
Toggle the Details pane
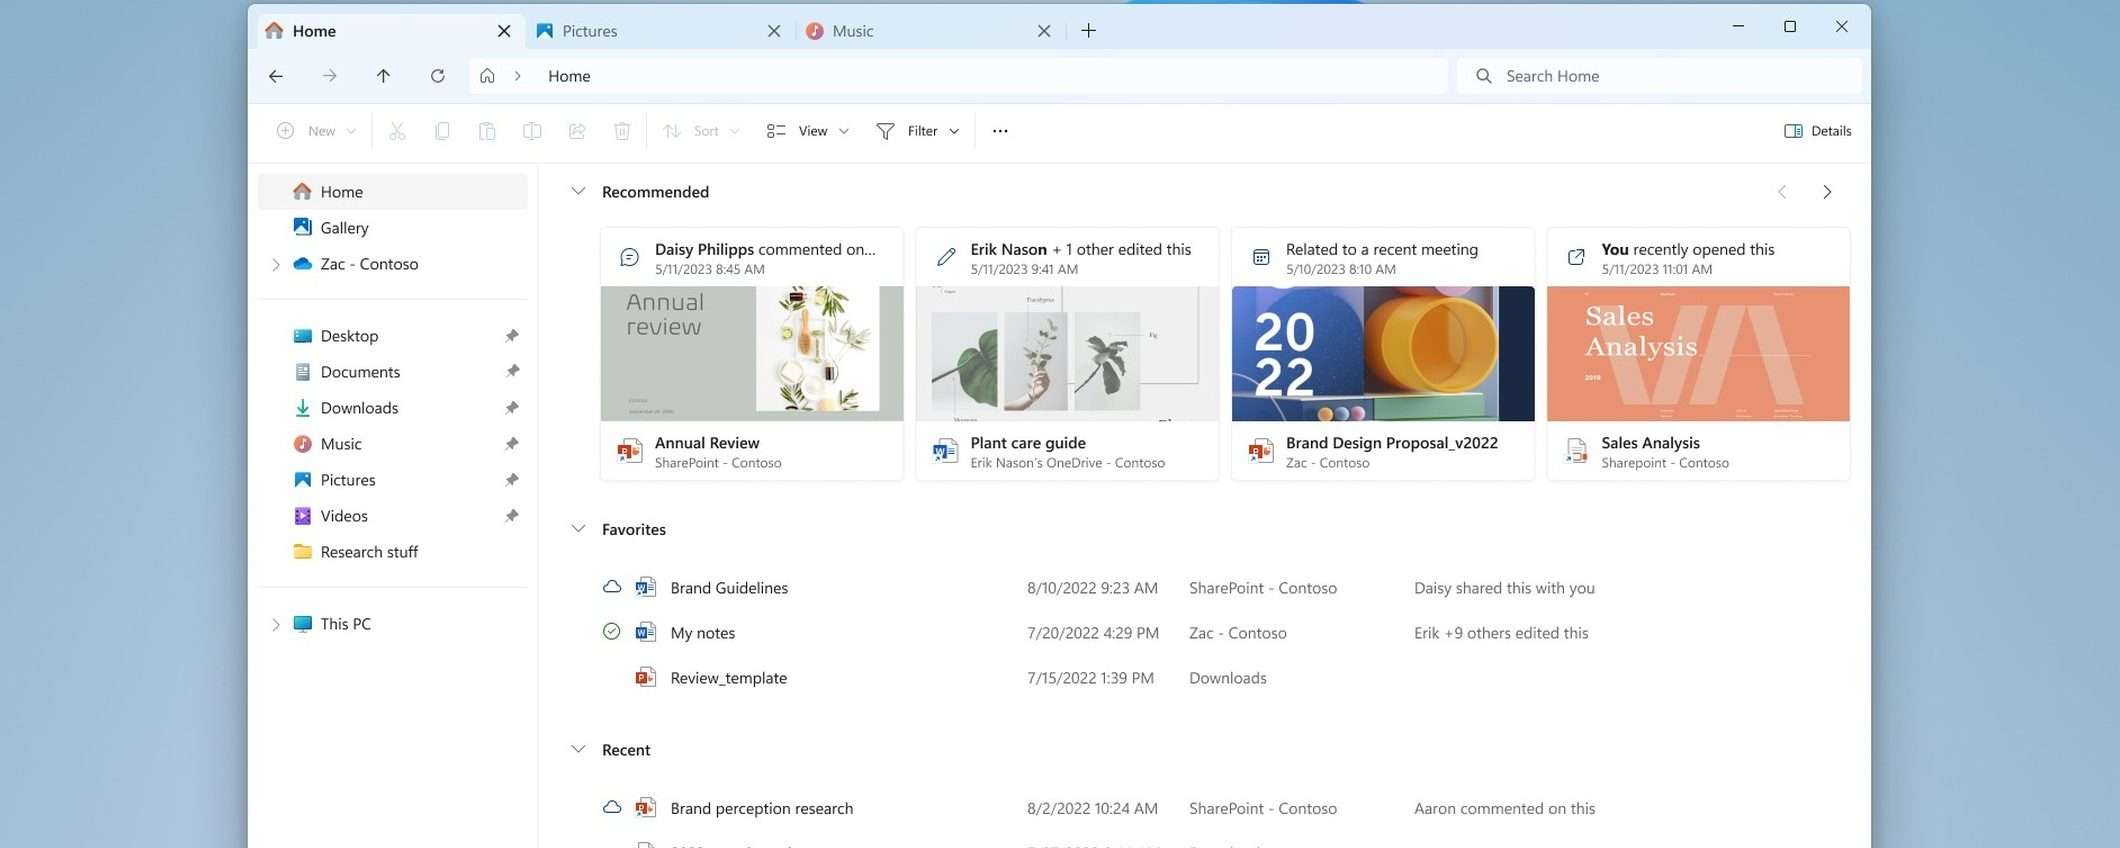[x=1817, y=131]
